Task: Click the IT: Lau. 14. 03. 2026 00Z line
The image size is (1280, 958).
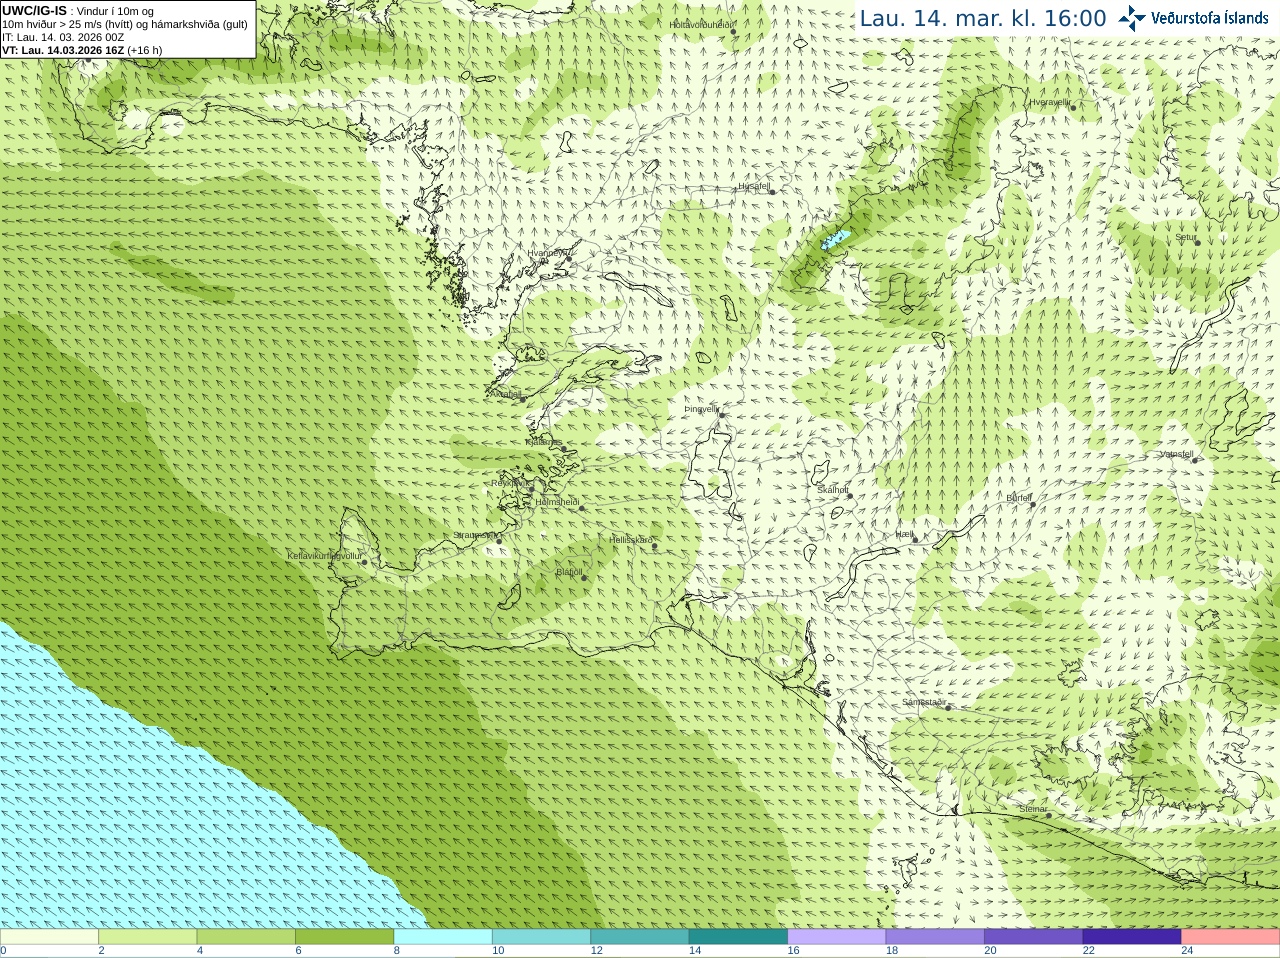Action: (x=63, y=37)
